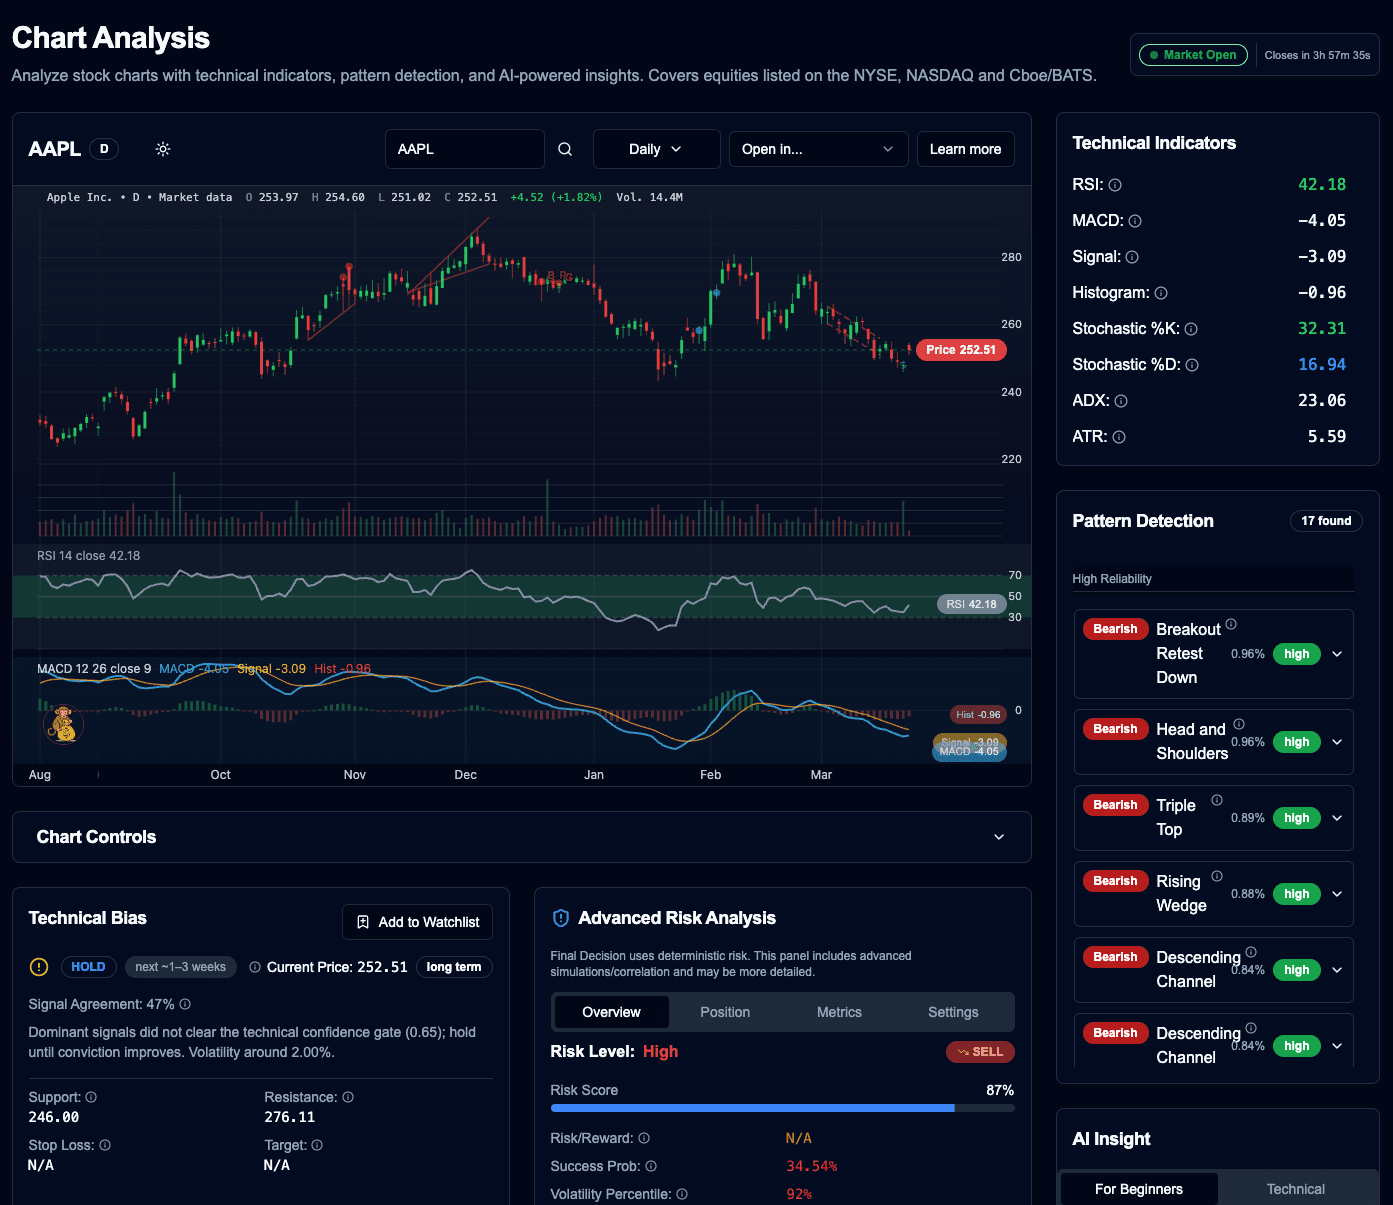The height and width of the screenshot is (1205, 1393).
Task: Click the info icon beside MACD
Action: click(1134, 220)
